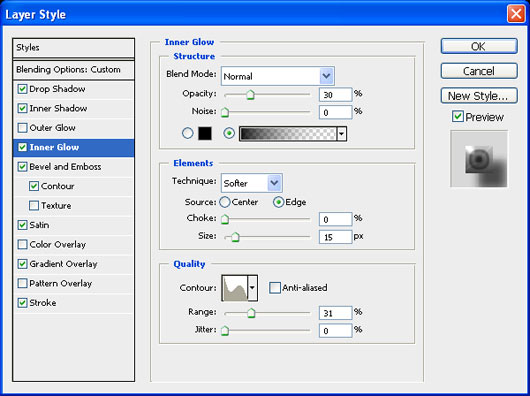
Task: Click the Cancel button
Action: pos(479,71)
